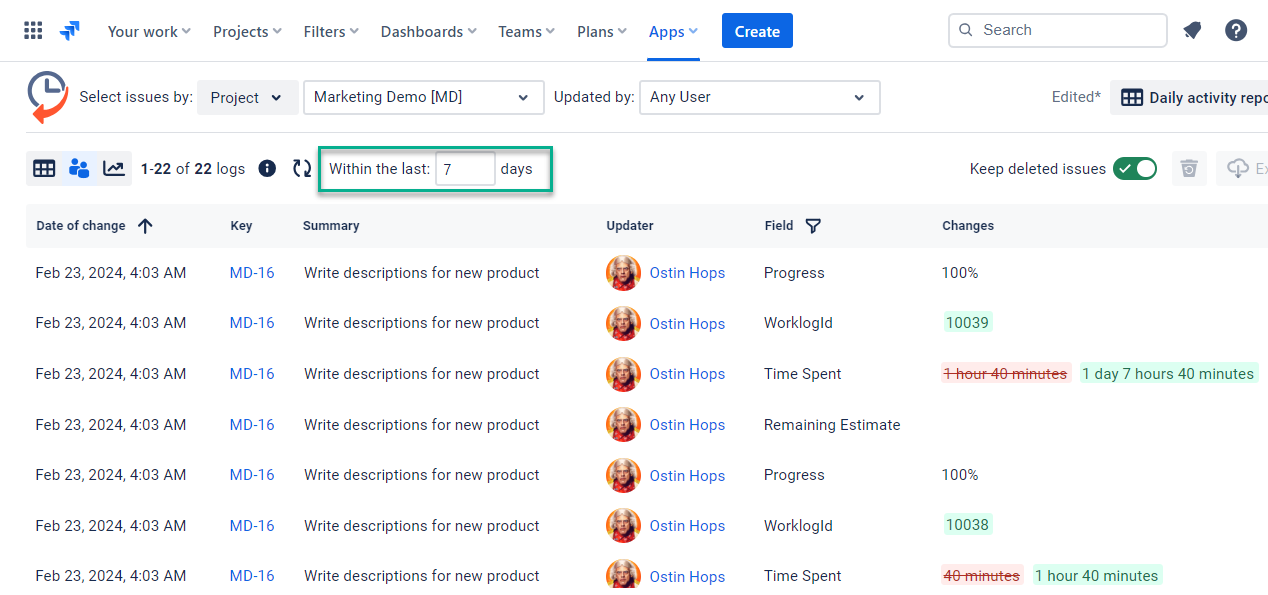Click the refresh logs icon

pos(302,169)
